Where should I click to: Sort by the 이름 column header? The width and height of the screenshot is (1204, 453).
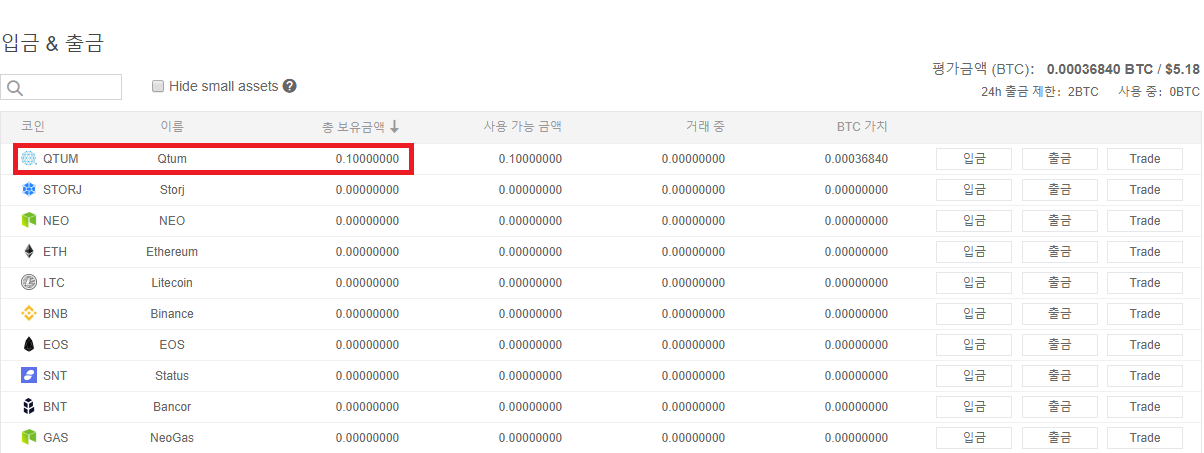172,127
